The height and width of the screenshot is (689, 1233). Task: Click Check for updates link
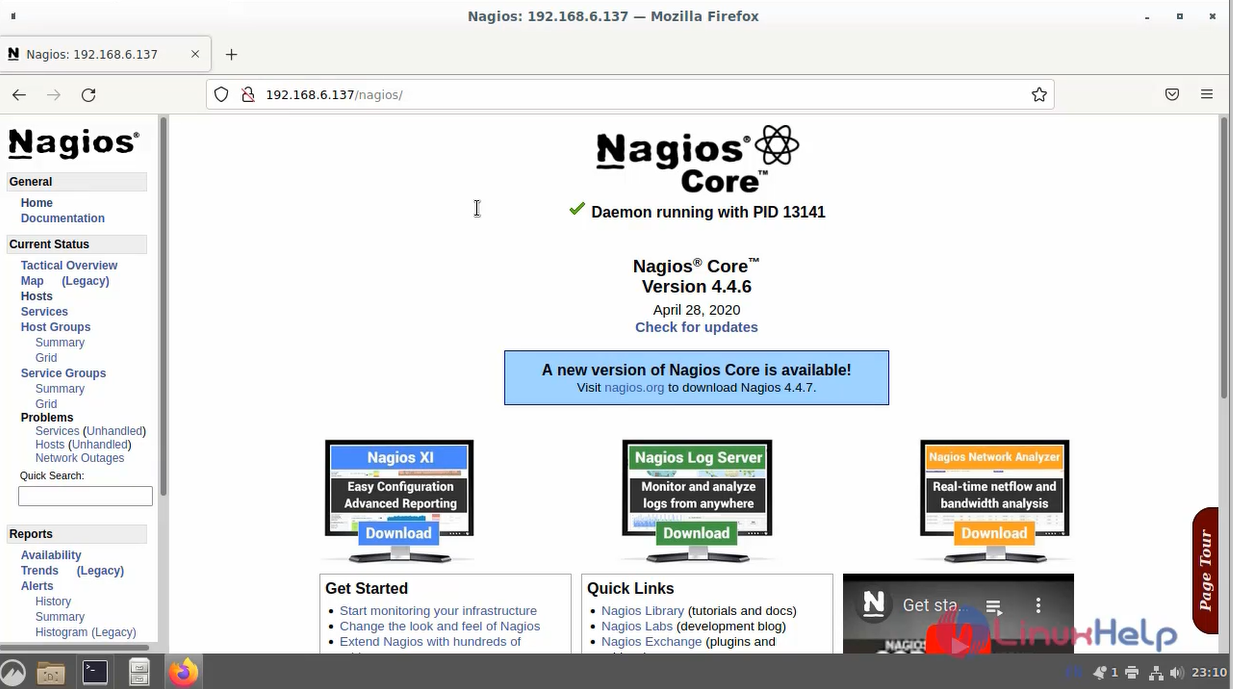(x=696, y=327)
